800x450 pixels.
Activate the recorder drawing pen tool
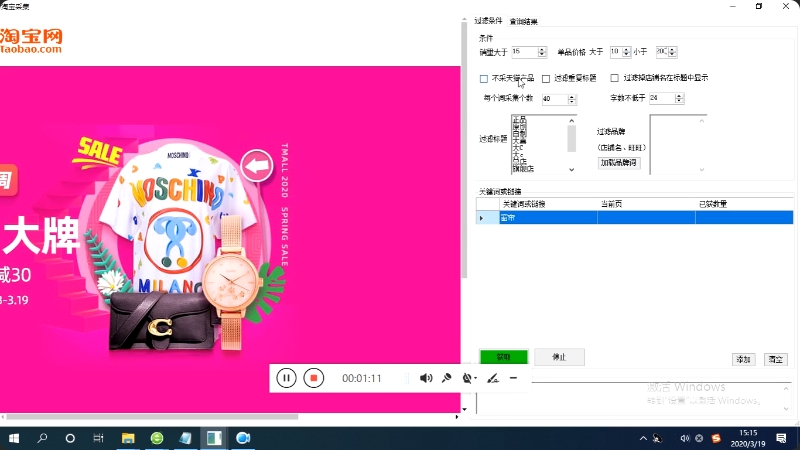tap(492, 378)
